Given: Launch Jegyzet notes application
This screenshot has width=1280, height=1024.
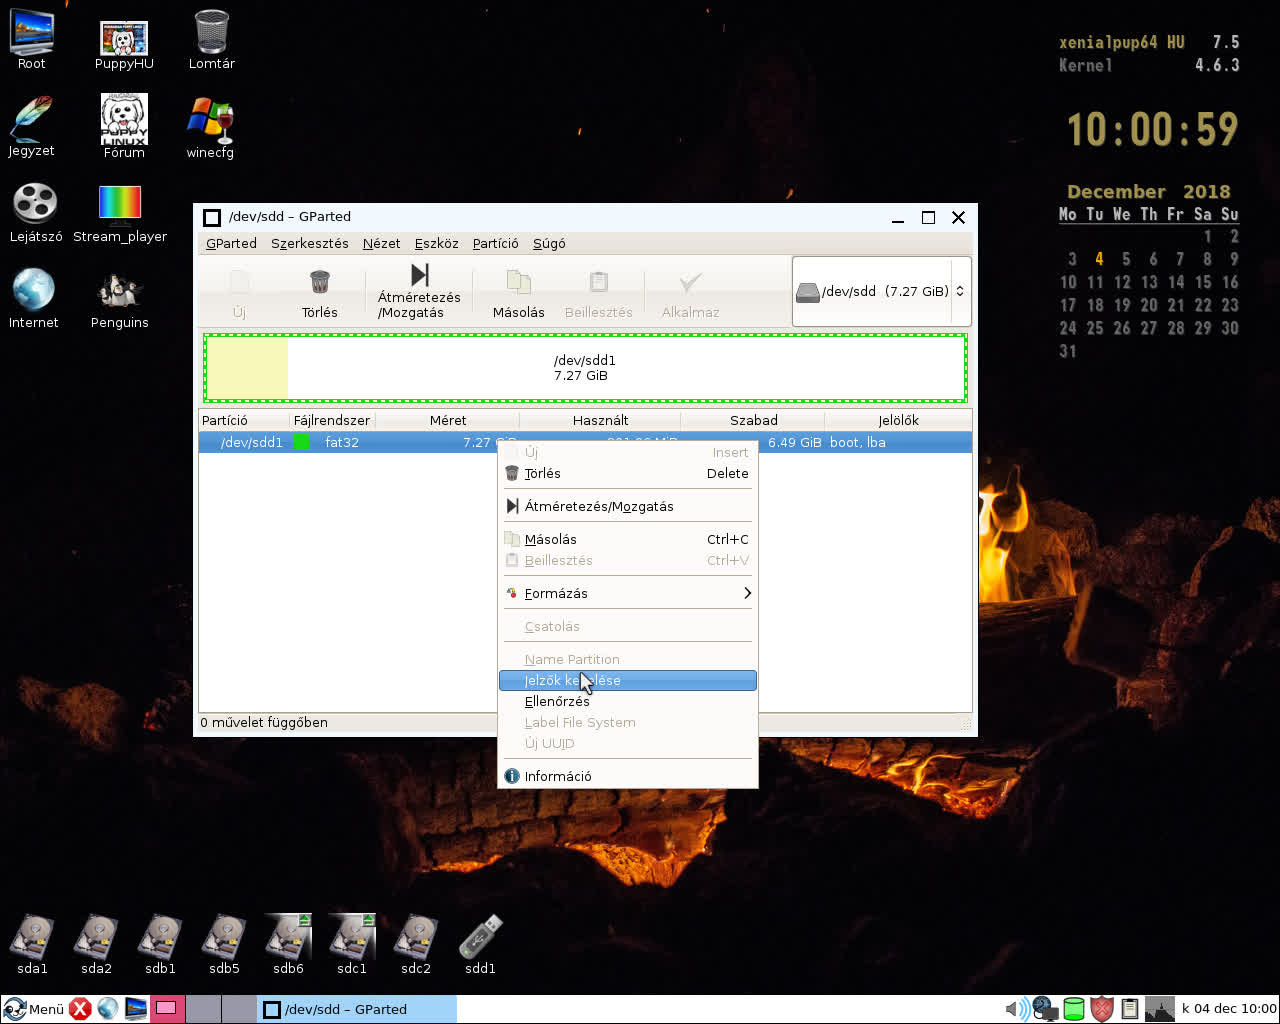Looking at the screenshot, I should tap(31, 126).
